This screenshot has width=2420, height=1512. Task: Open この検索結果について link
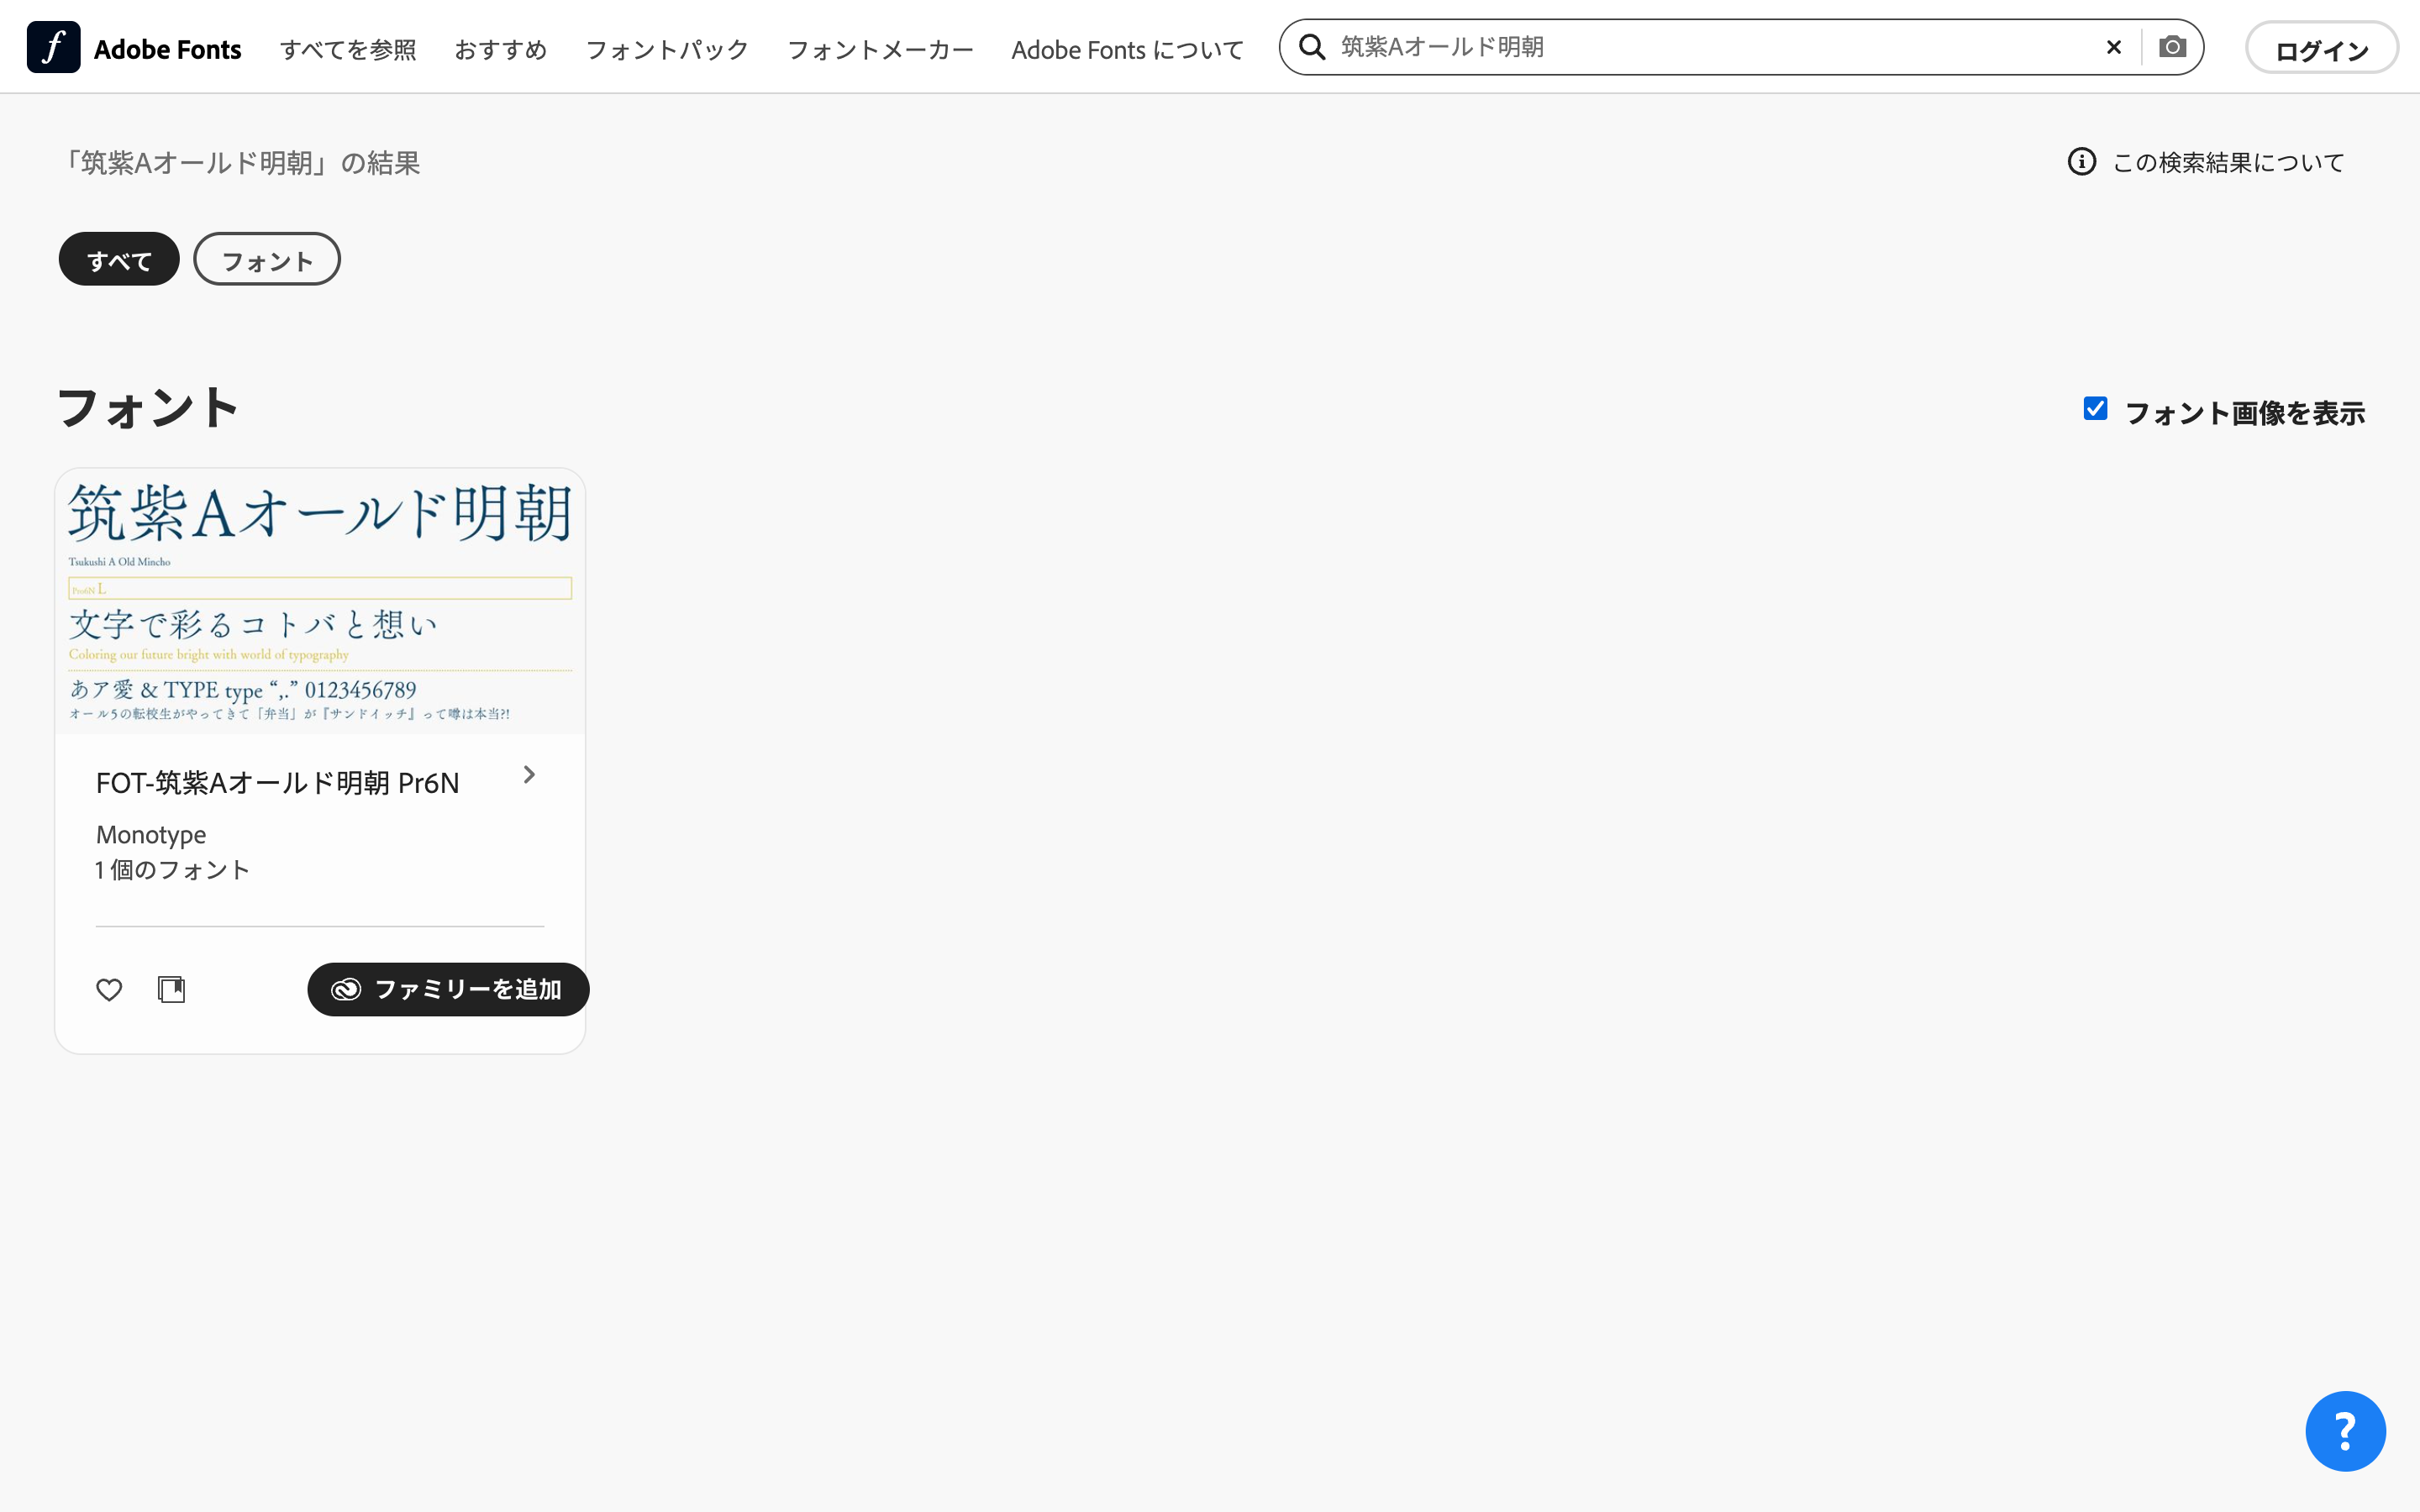click(2228, 162)
